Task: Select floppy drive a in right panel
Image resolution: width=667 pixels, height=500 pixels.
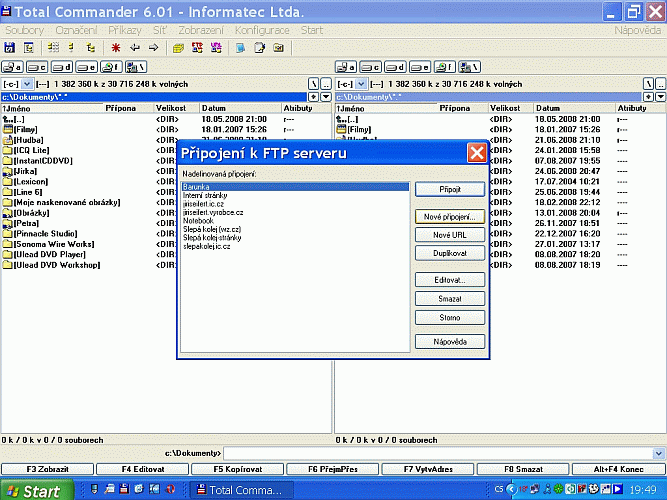Action: pos(346,67)
